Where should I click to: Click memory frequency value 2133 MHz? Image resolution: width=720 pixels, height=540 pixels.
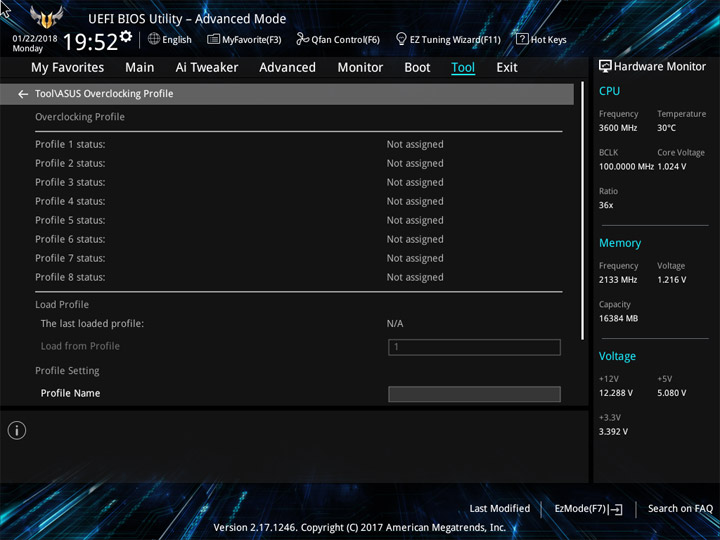[x=618, y=280]
